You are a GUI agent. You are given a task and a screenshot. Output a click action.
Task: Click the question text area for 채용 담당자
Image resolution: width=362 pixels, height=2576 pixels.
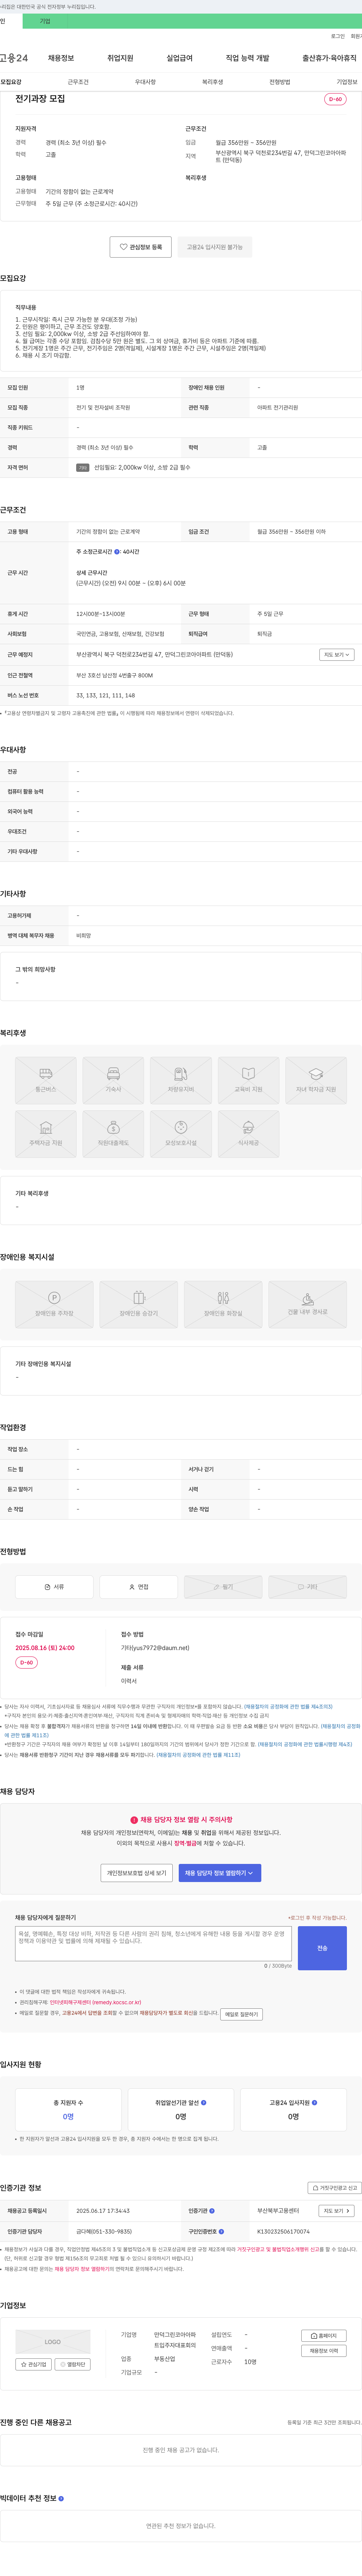[154, 1944]
